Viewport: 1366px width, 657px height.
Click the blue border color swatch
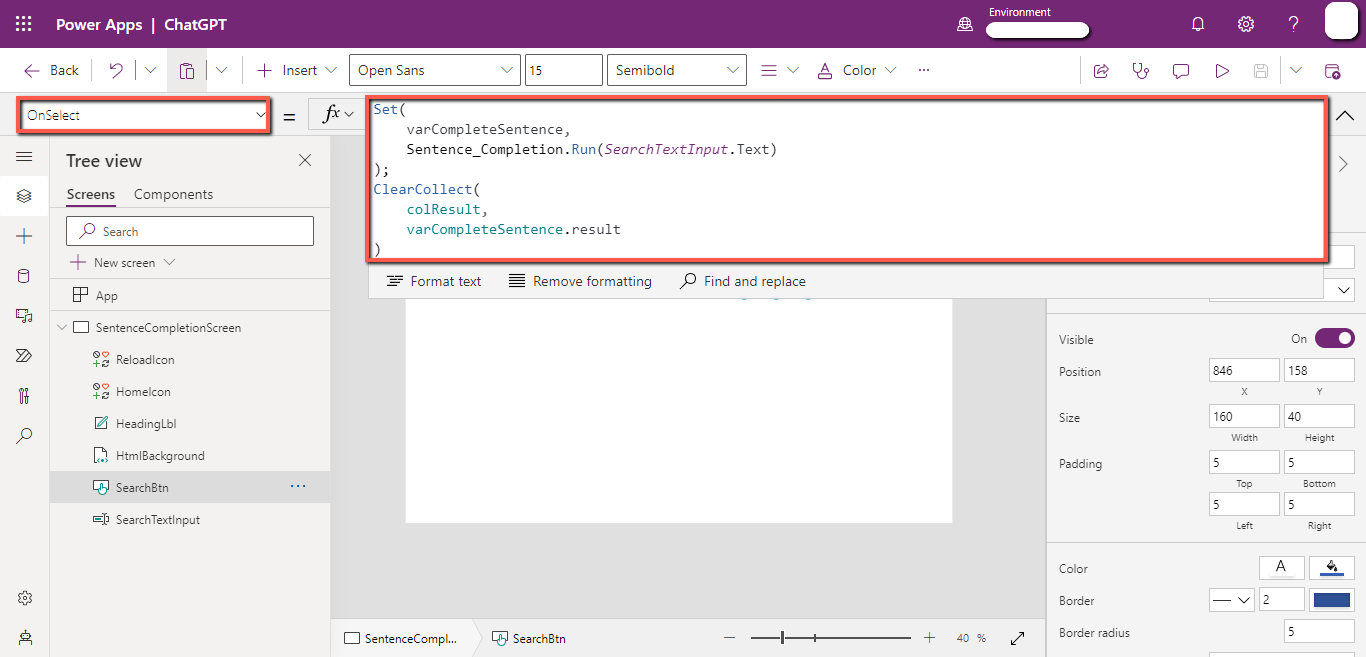pyautogui.click(x=1331, y=598)
